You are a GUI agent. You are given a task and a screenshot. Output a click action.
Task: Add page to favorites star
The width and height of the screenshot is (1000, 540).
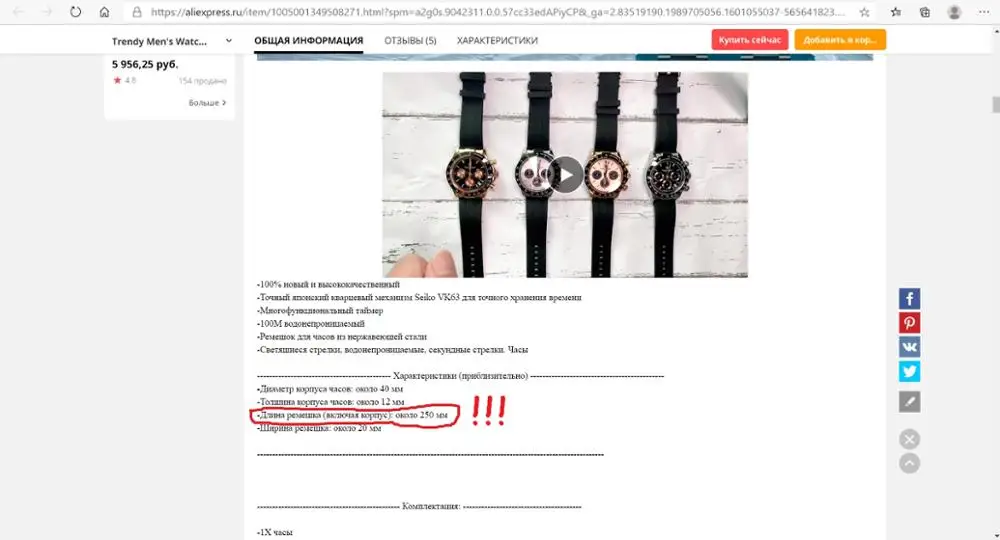(x=864, y=12)
